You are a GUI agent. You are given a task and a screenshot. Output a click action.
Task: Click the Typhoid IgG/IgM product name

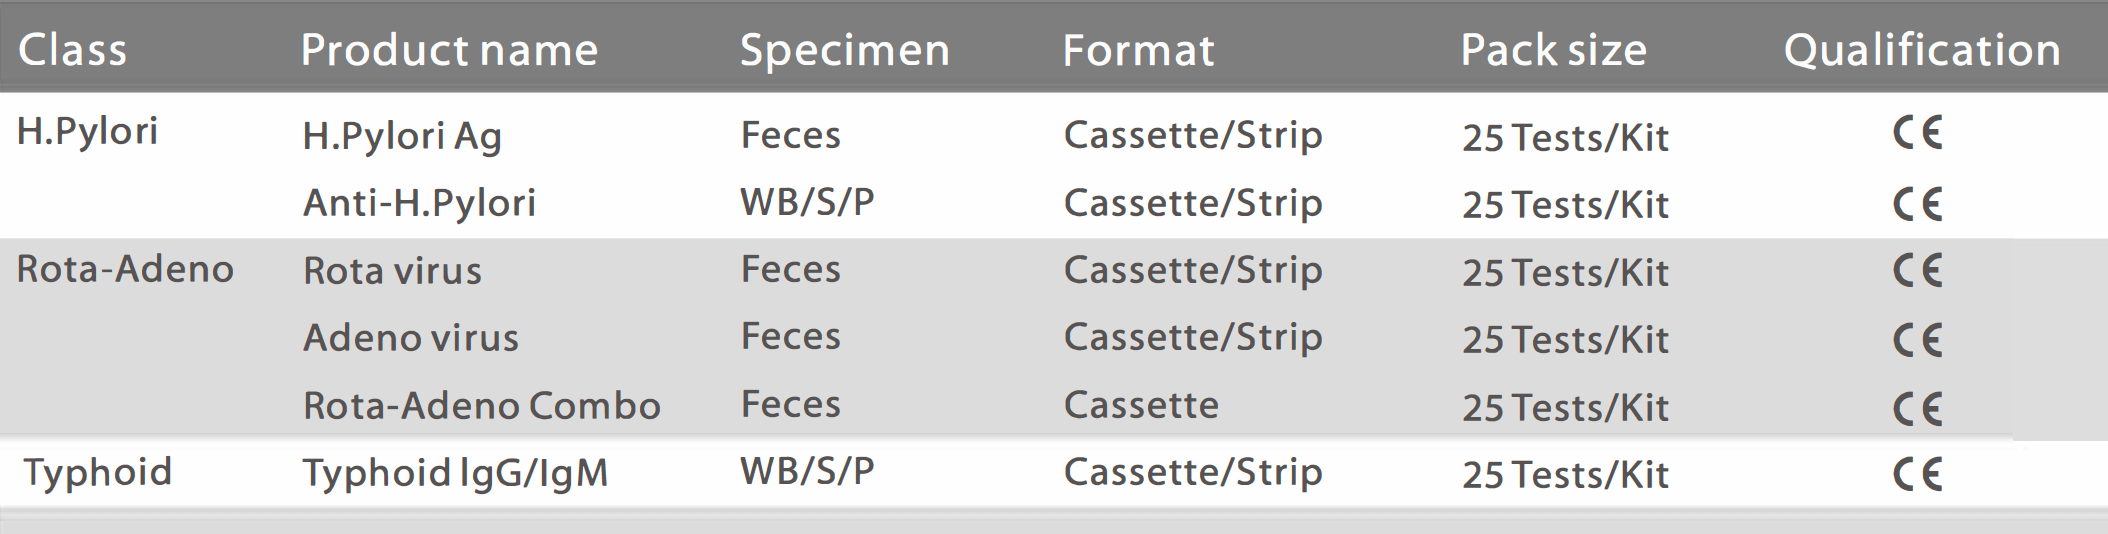pyautogui.click(x=456, y=474)
